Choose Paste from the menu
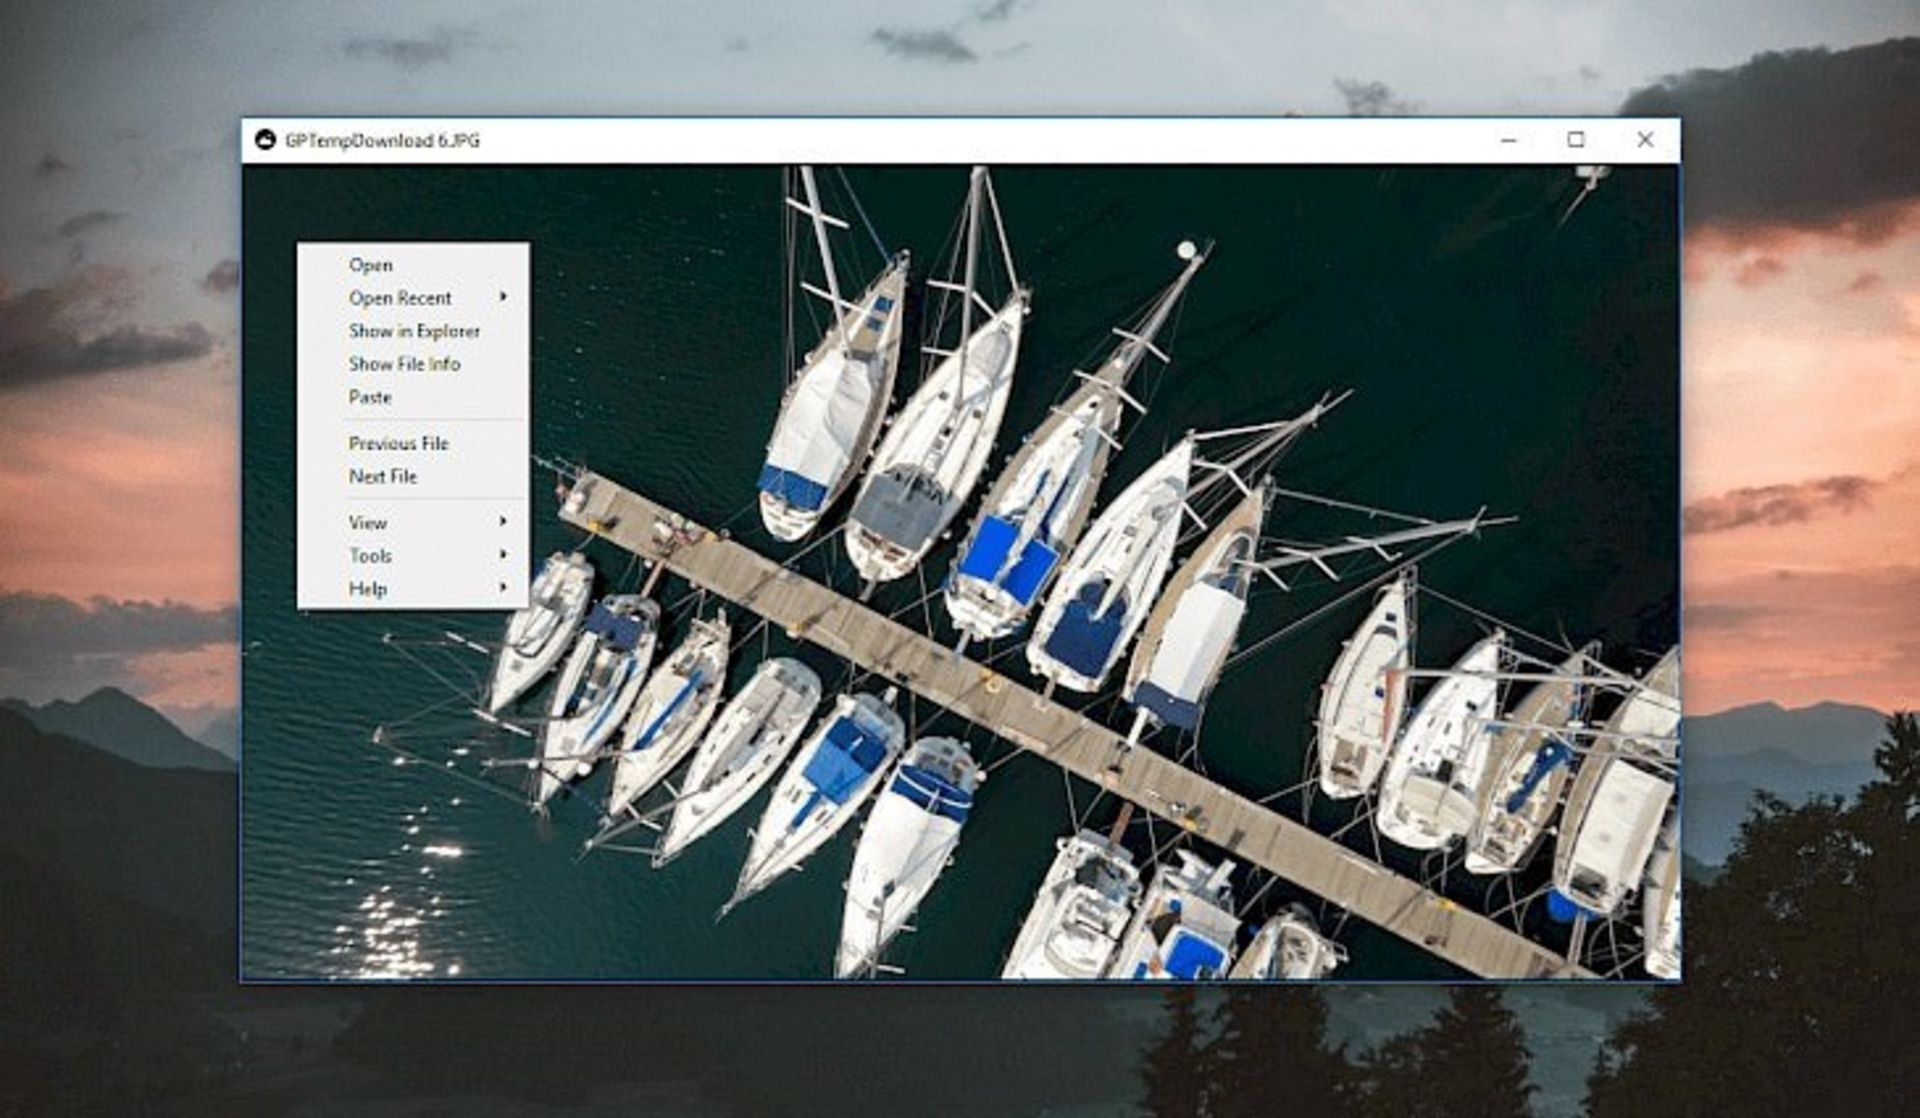 click(x=370, y=397)
